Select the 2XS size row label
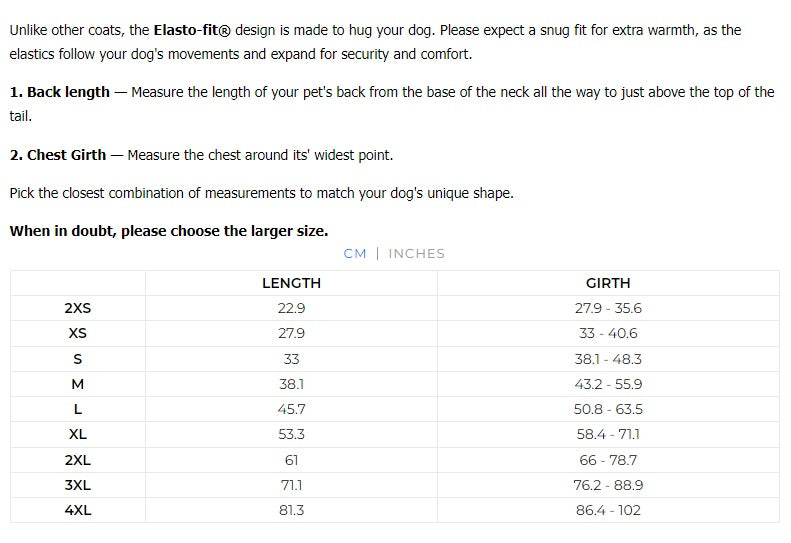Screen dimensions: 791x543 (x=78, y=308)
